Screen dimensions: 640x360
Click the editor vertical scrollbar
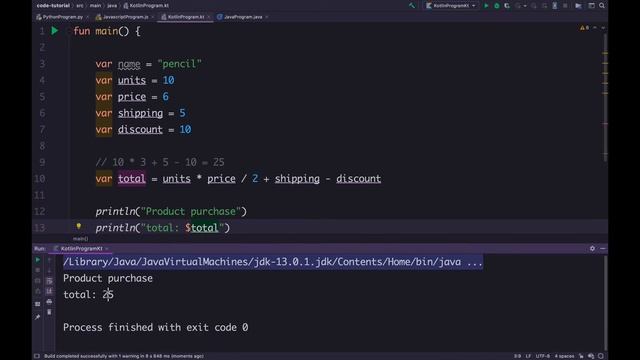click(x=605, y=98)
